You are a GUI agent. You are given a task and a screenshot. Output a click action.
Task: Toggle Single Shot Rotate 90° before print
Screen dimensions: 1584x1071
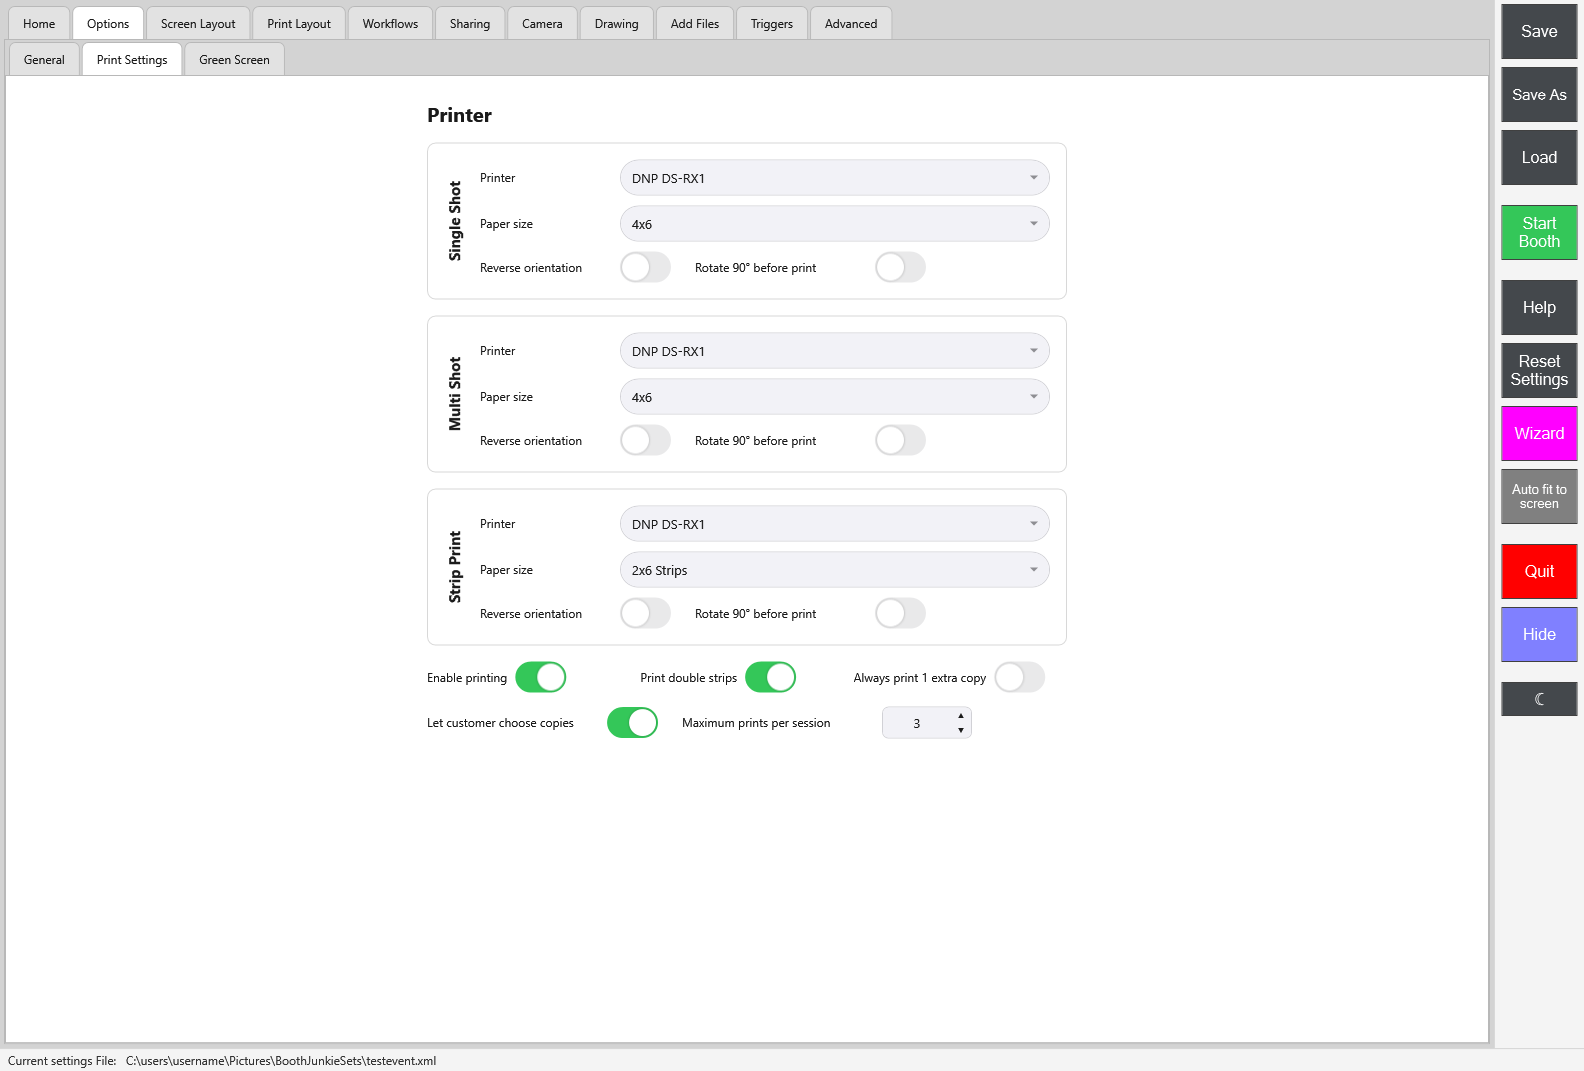900,267
